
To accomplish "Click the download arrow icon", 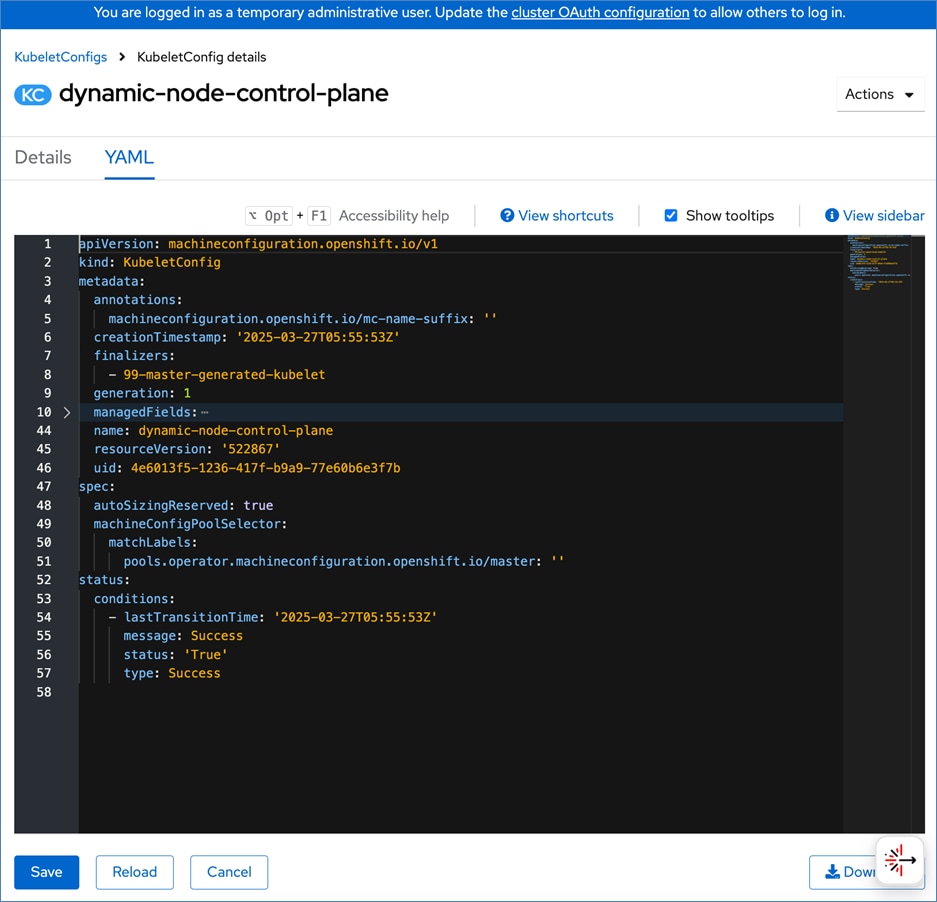I will [832, 872].
